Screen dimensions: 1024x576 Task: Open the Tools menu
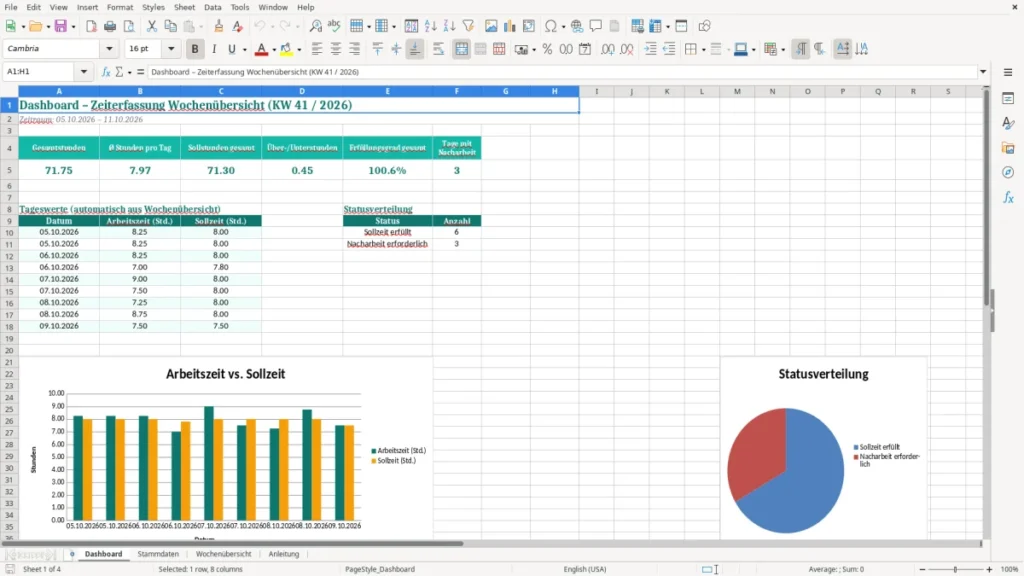pyautogui.click(x=240, y=7)
